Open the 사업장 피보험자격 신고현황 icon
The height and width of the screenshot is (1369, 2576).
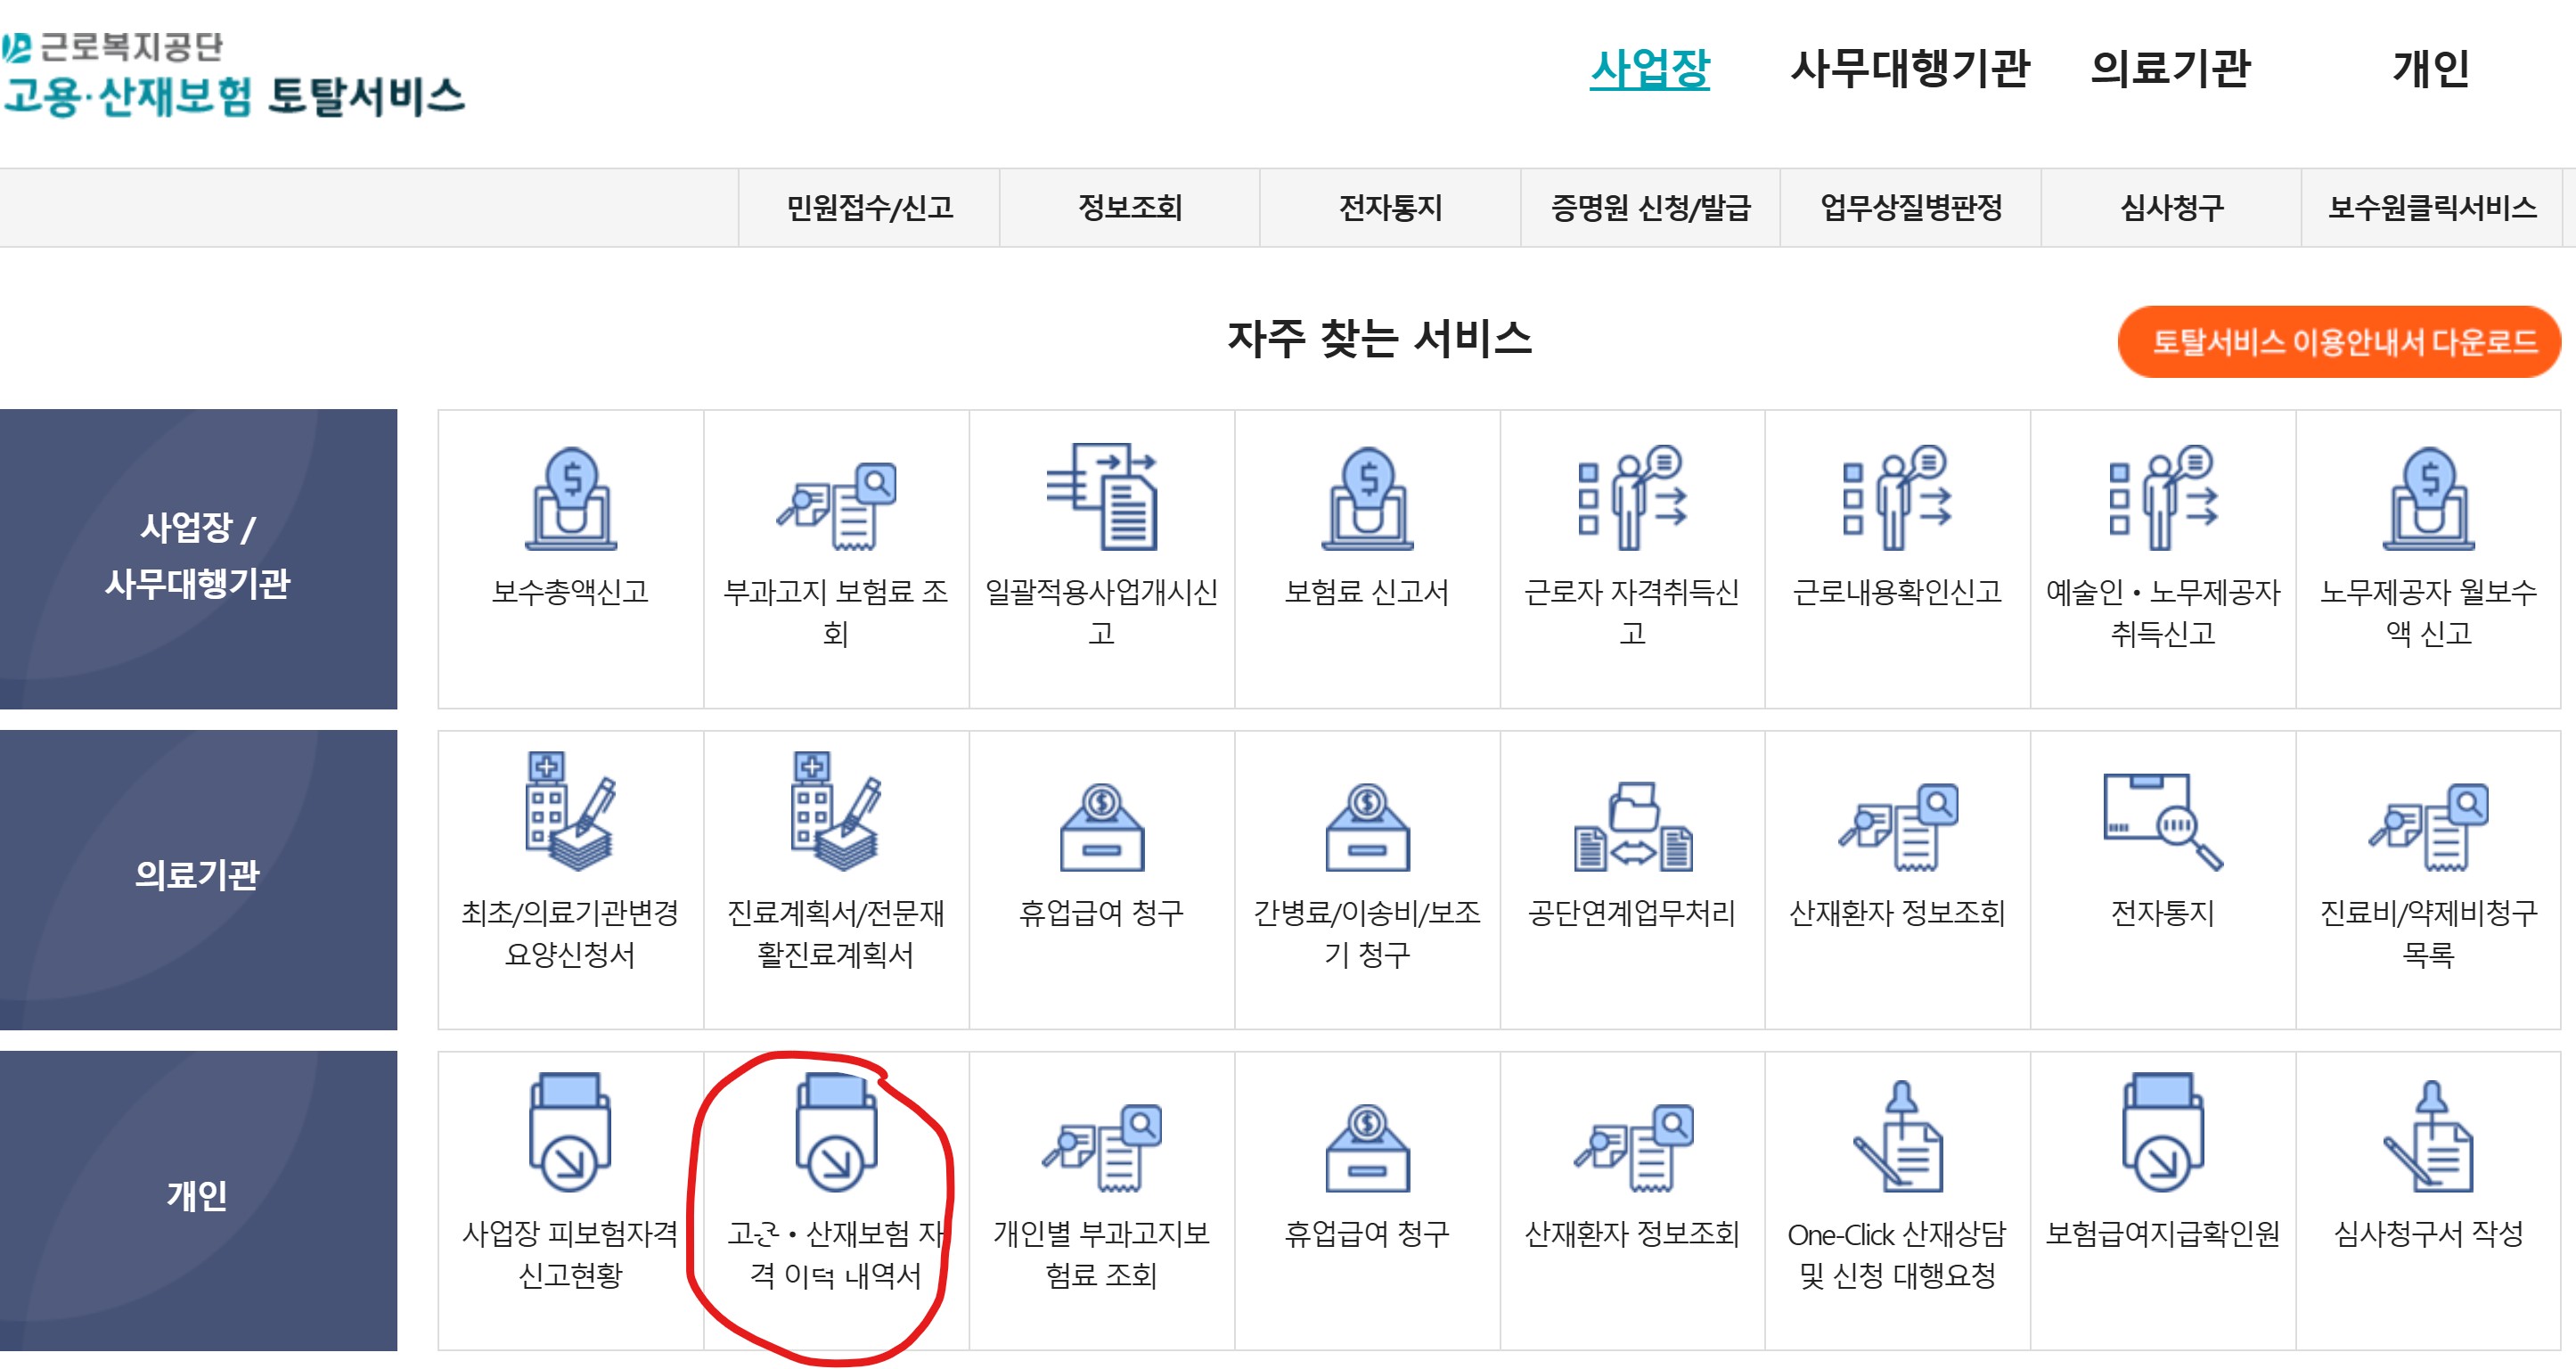coord(571,1132)
